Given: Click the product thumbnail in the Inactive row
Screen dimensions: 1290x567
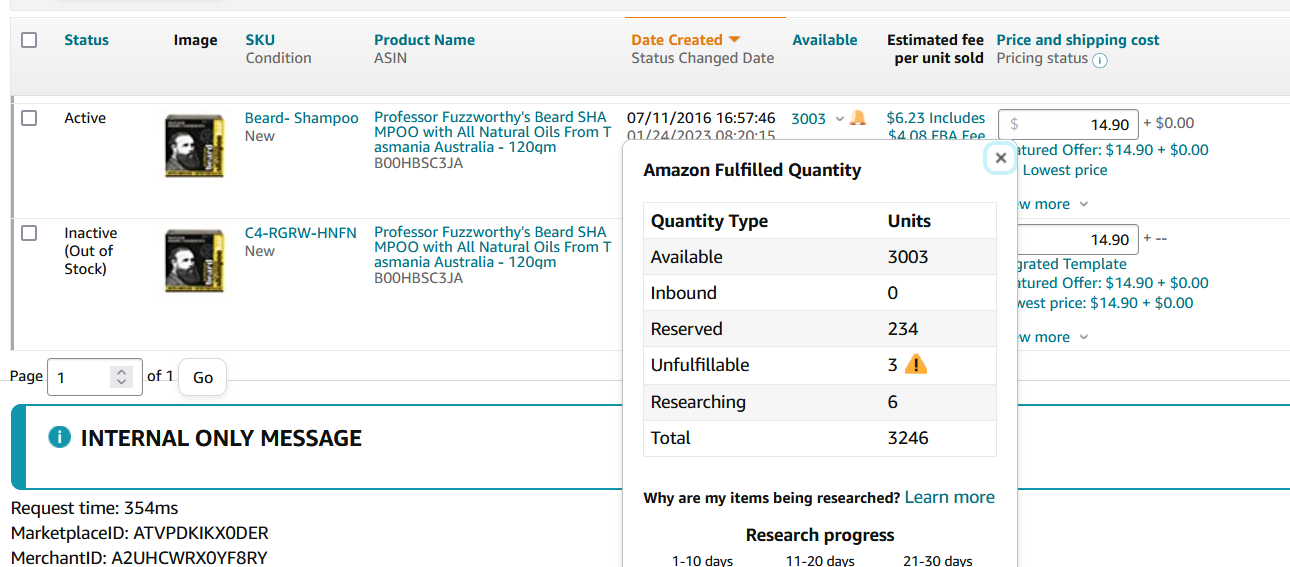Looking at the screenshot, I should point(194,261).
